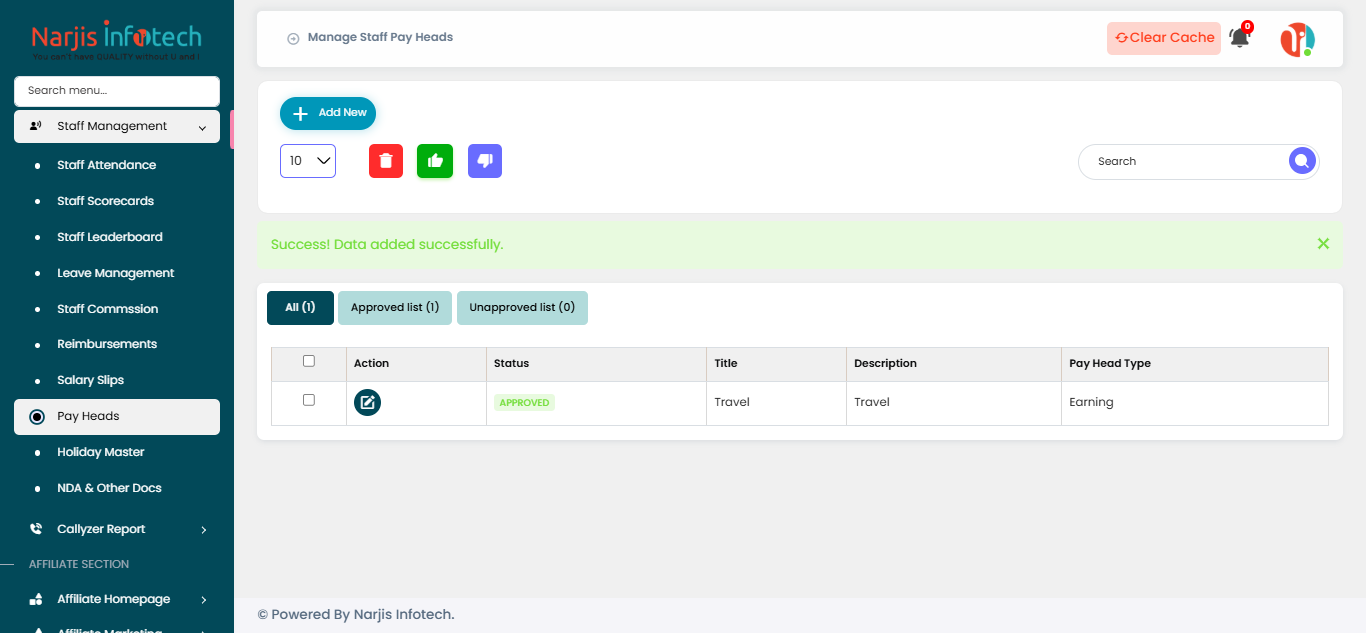The image size is (1366, 633).
Task: Expand the Callyzer Report submenu arrow
Action: pyautogui.click(x=203, y=529)
